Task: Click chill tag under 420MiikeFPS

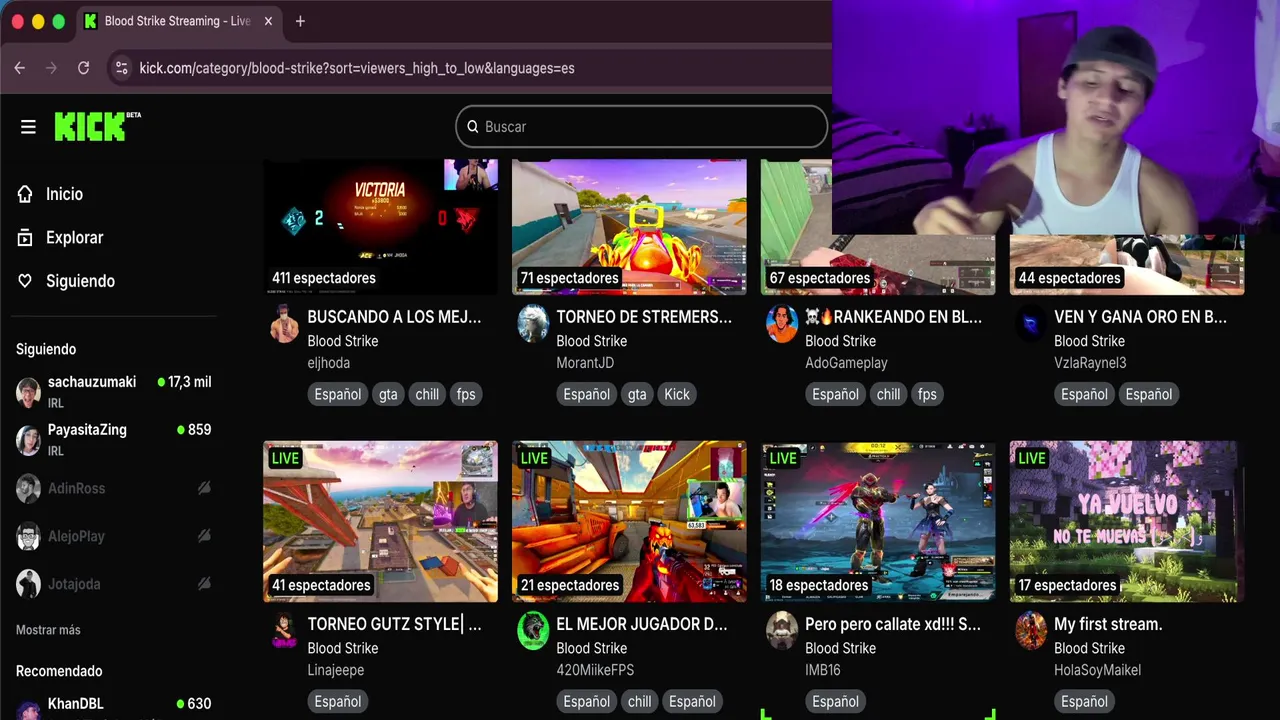Action: [640, 701]
